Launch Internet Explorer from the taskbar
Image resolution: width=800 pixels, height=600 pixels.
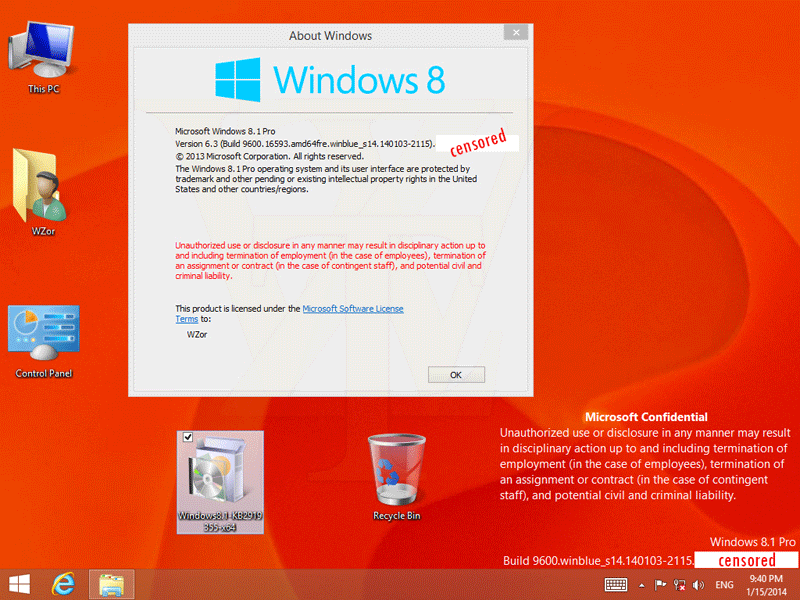[65, 584]
